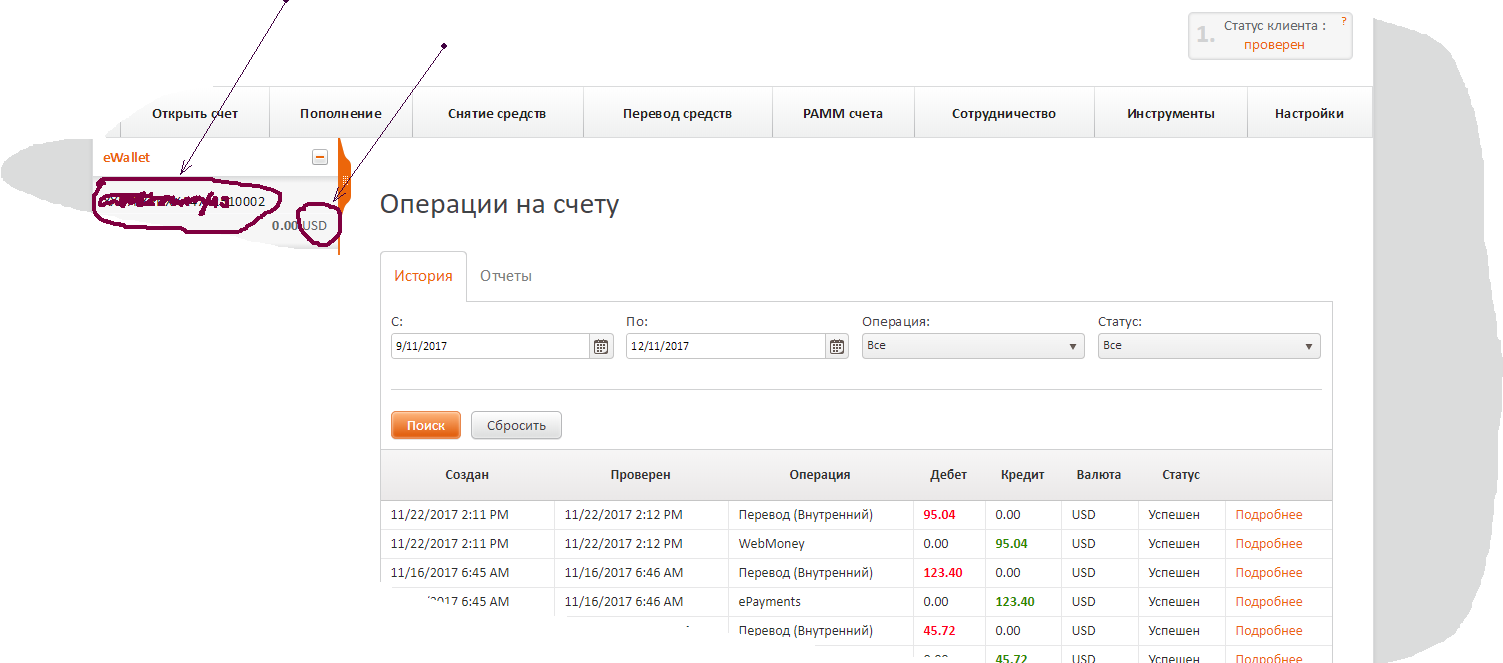Click the Операция column header
This screenshot has width=1503, height=663.
click(x=819, y=475)
